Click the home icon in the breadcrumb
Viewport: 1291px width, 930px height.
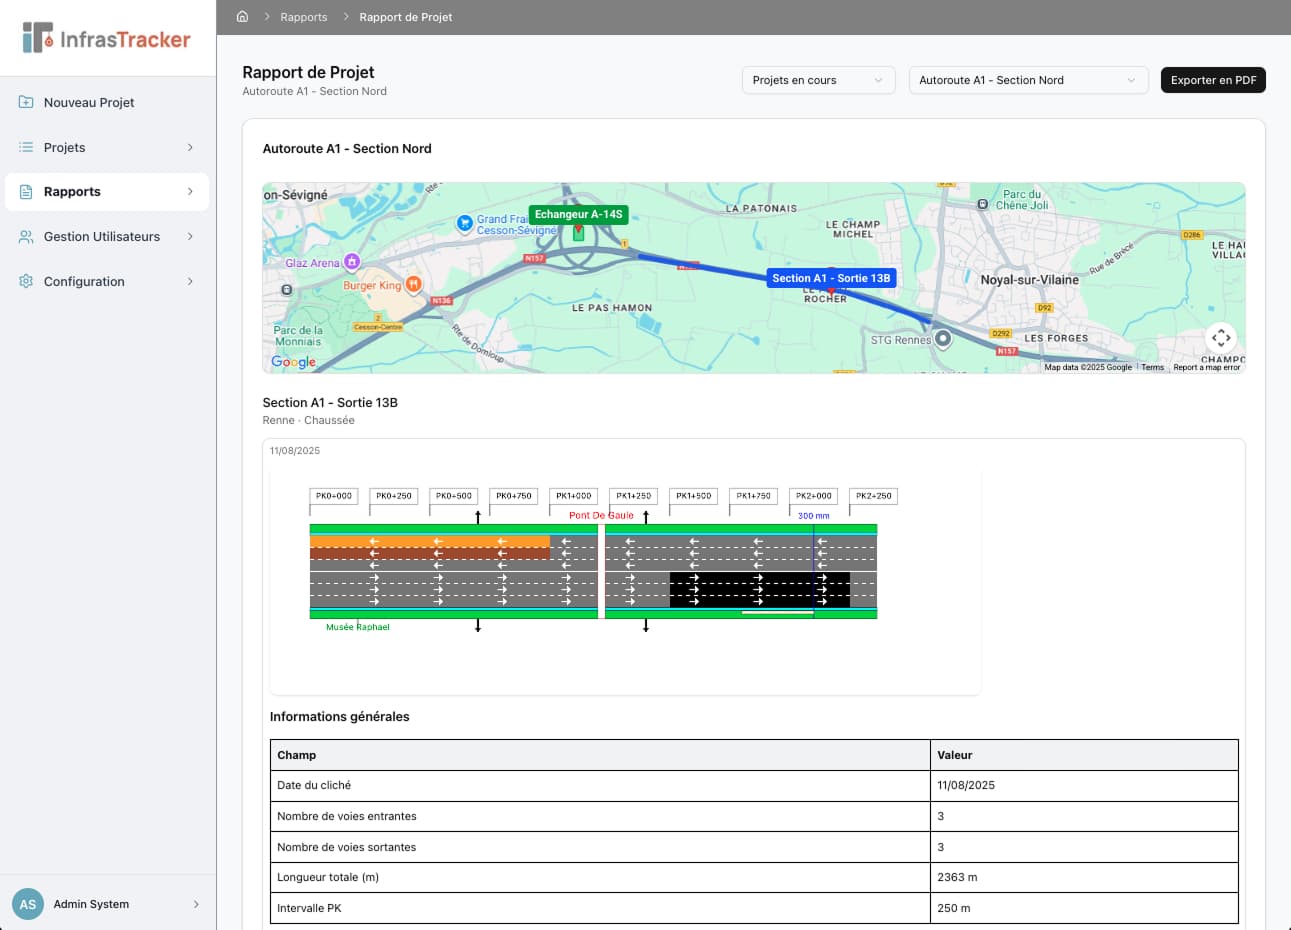point(241,16)
